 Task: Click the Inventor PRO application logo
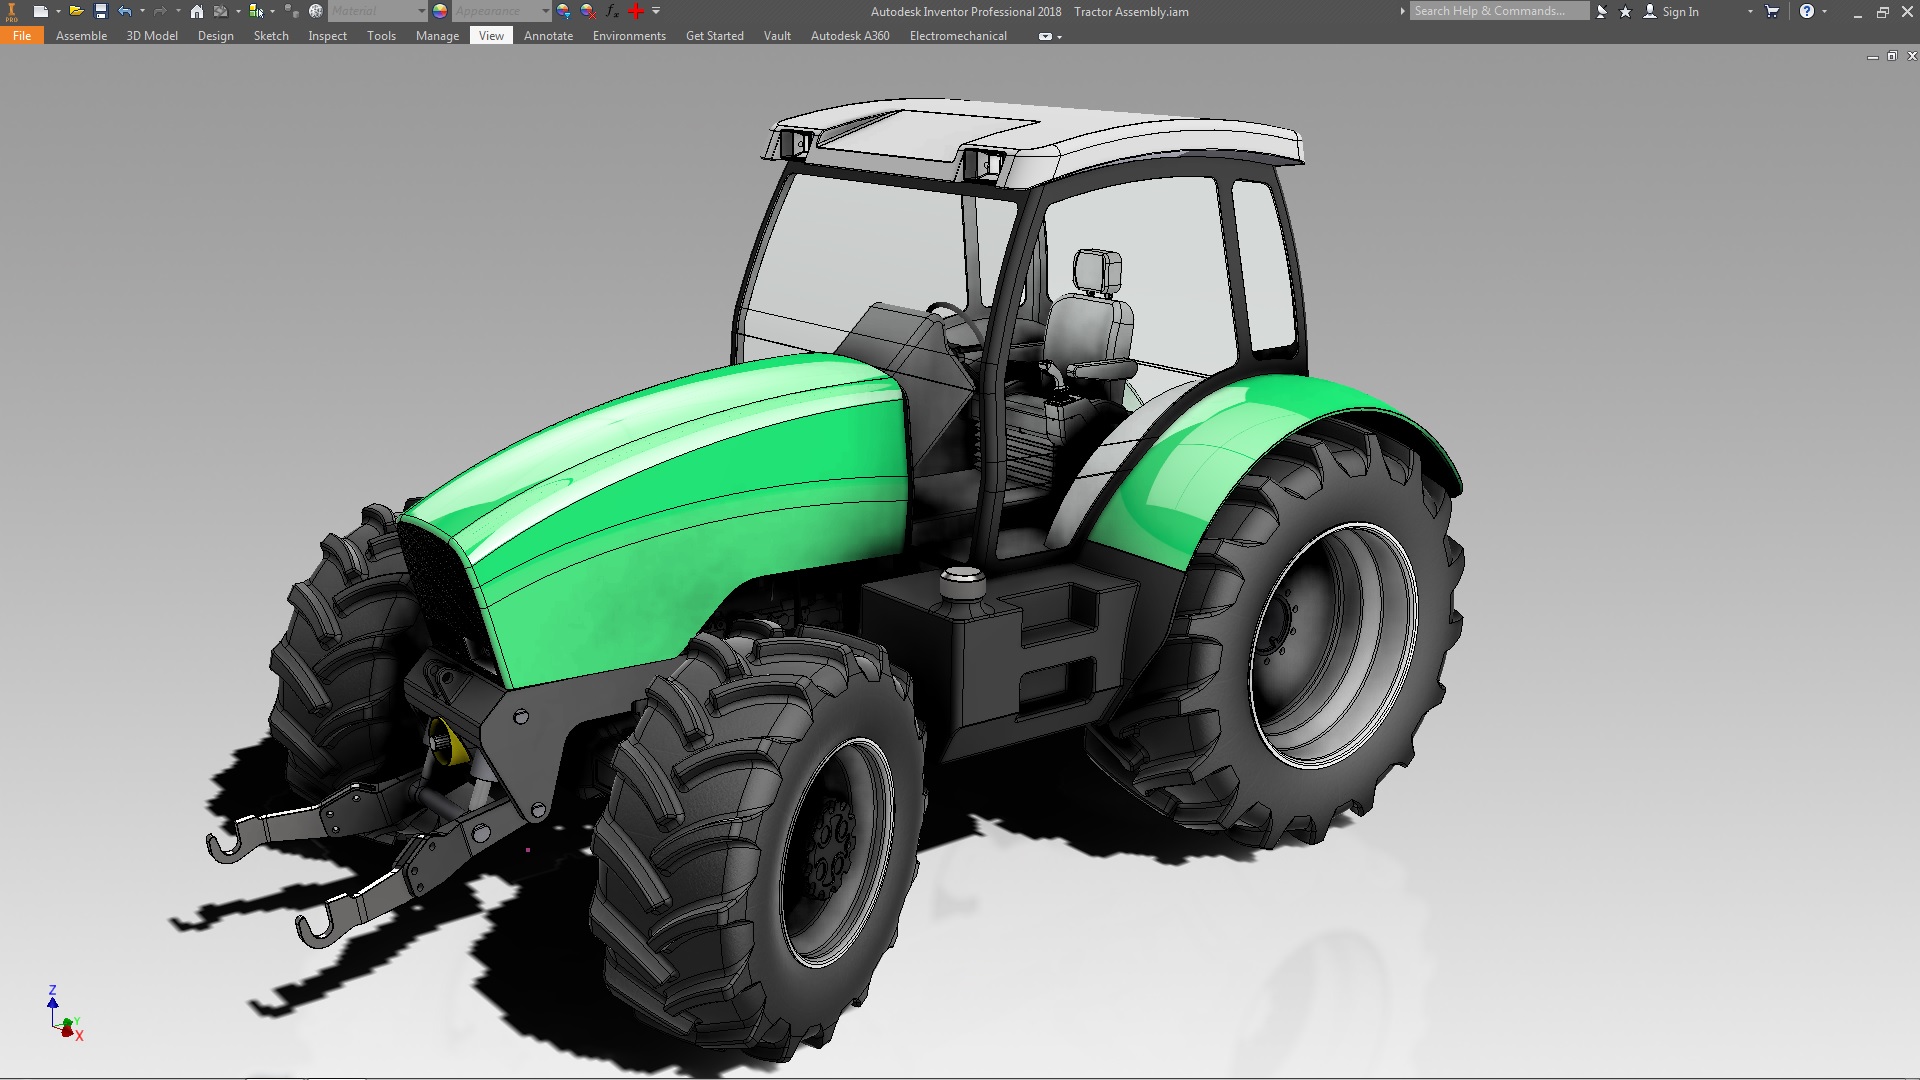(x=12, y=11)
